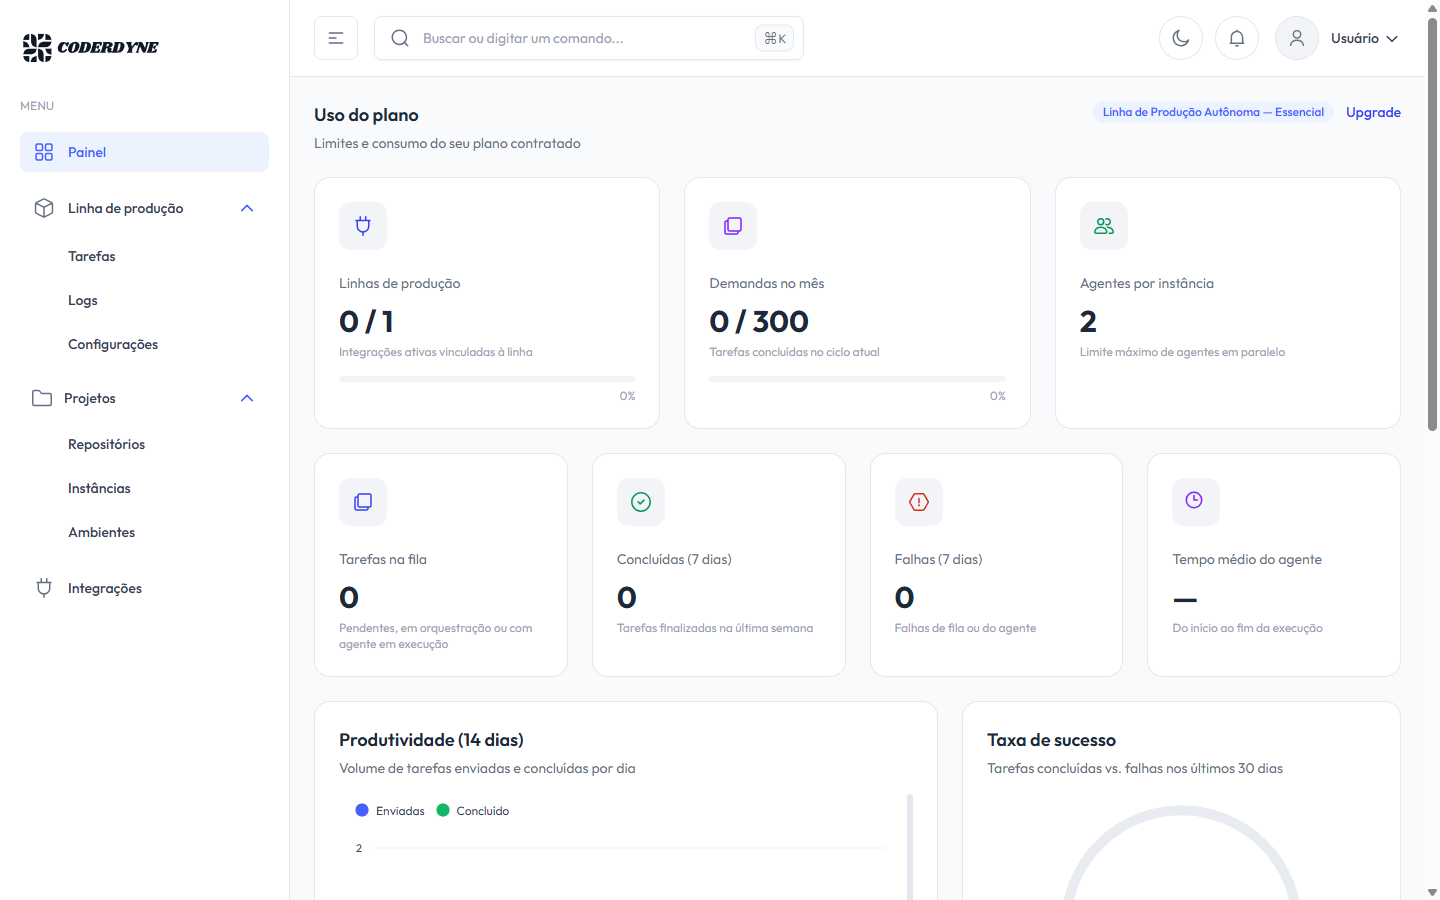Click the page vertical scrollbar
Screen dimensions: 1440x900
(1432, 225)
